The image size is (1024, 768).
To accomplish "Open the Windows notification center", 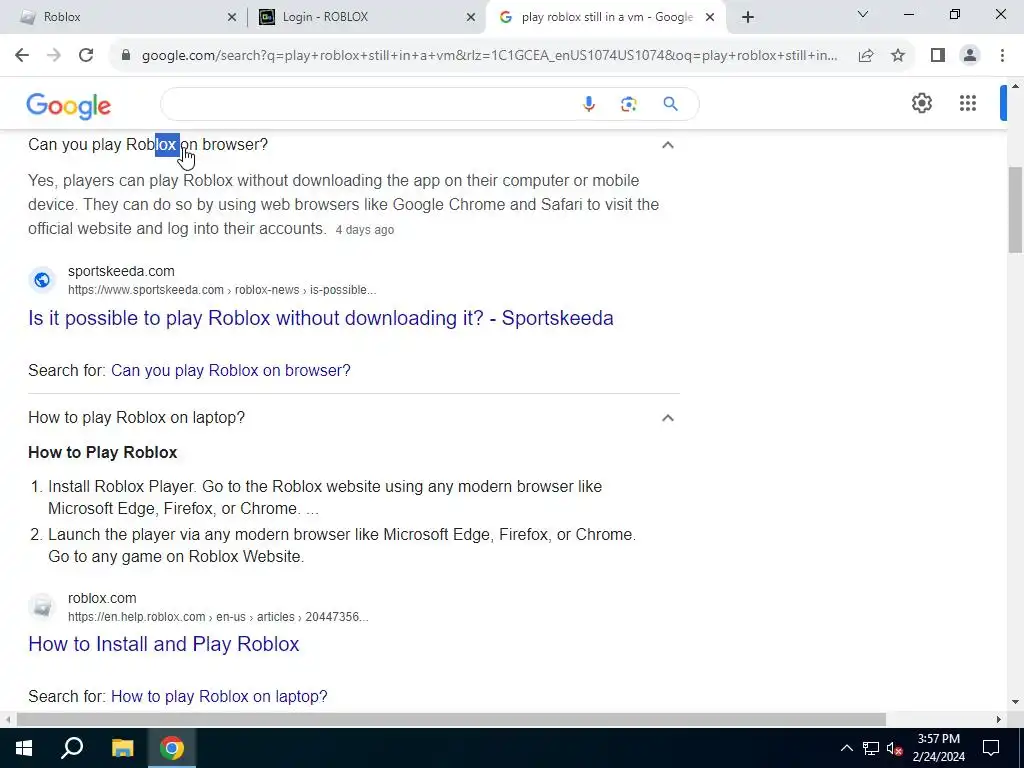I will point(991,748).
